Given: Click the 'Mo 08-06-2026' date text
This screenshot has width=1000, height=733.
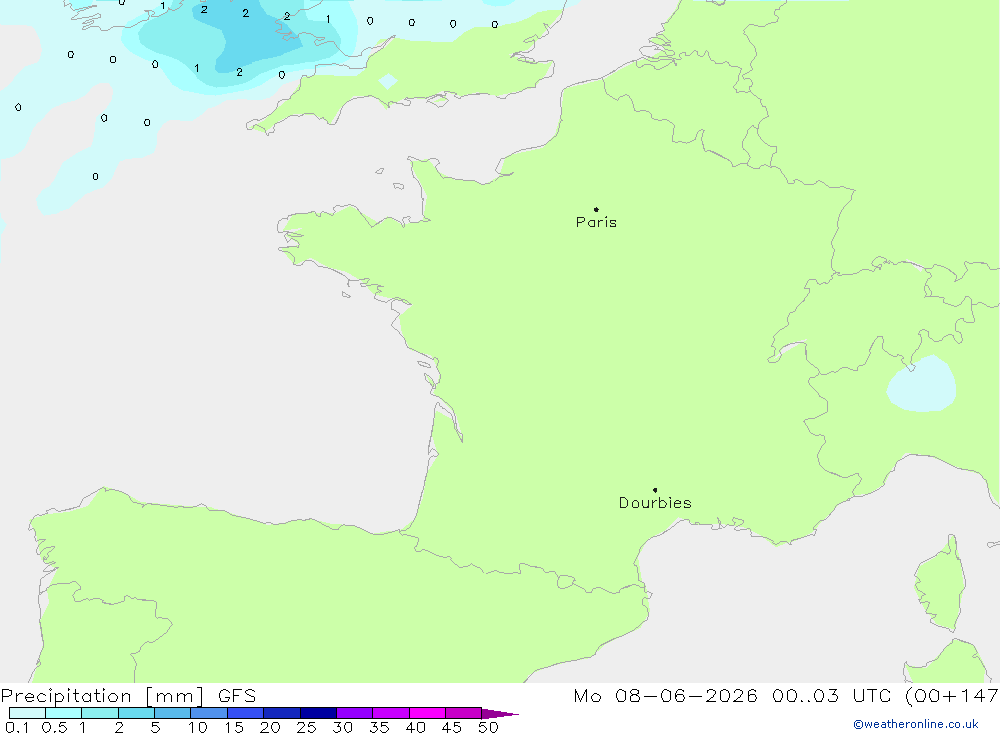Looking at the screenshot, I should point(665,695).
